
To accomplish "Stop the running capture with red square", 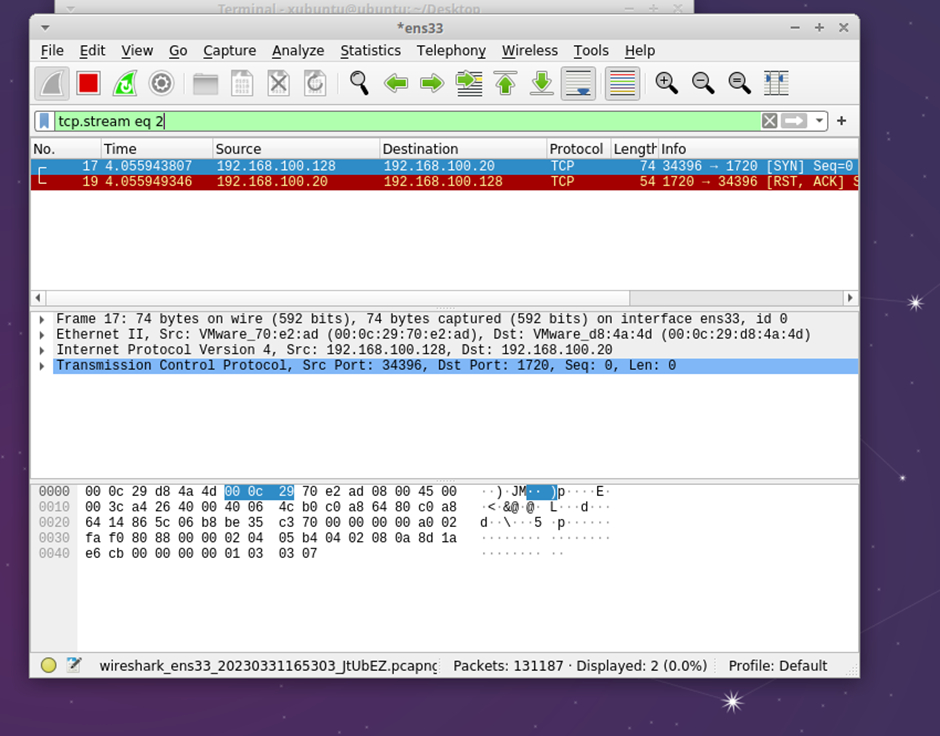I will point(88,83).
